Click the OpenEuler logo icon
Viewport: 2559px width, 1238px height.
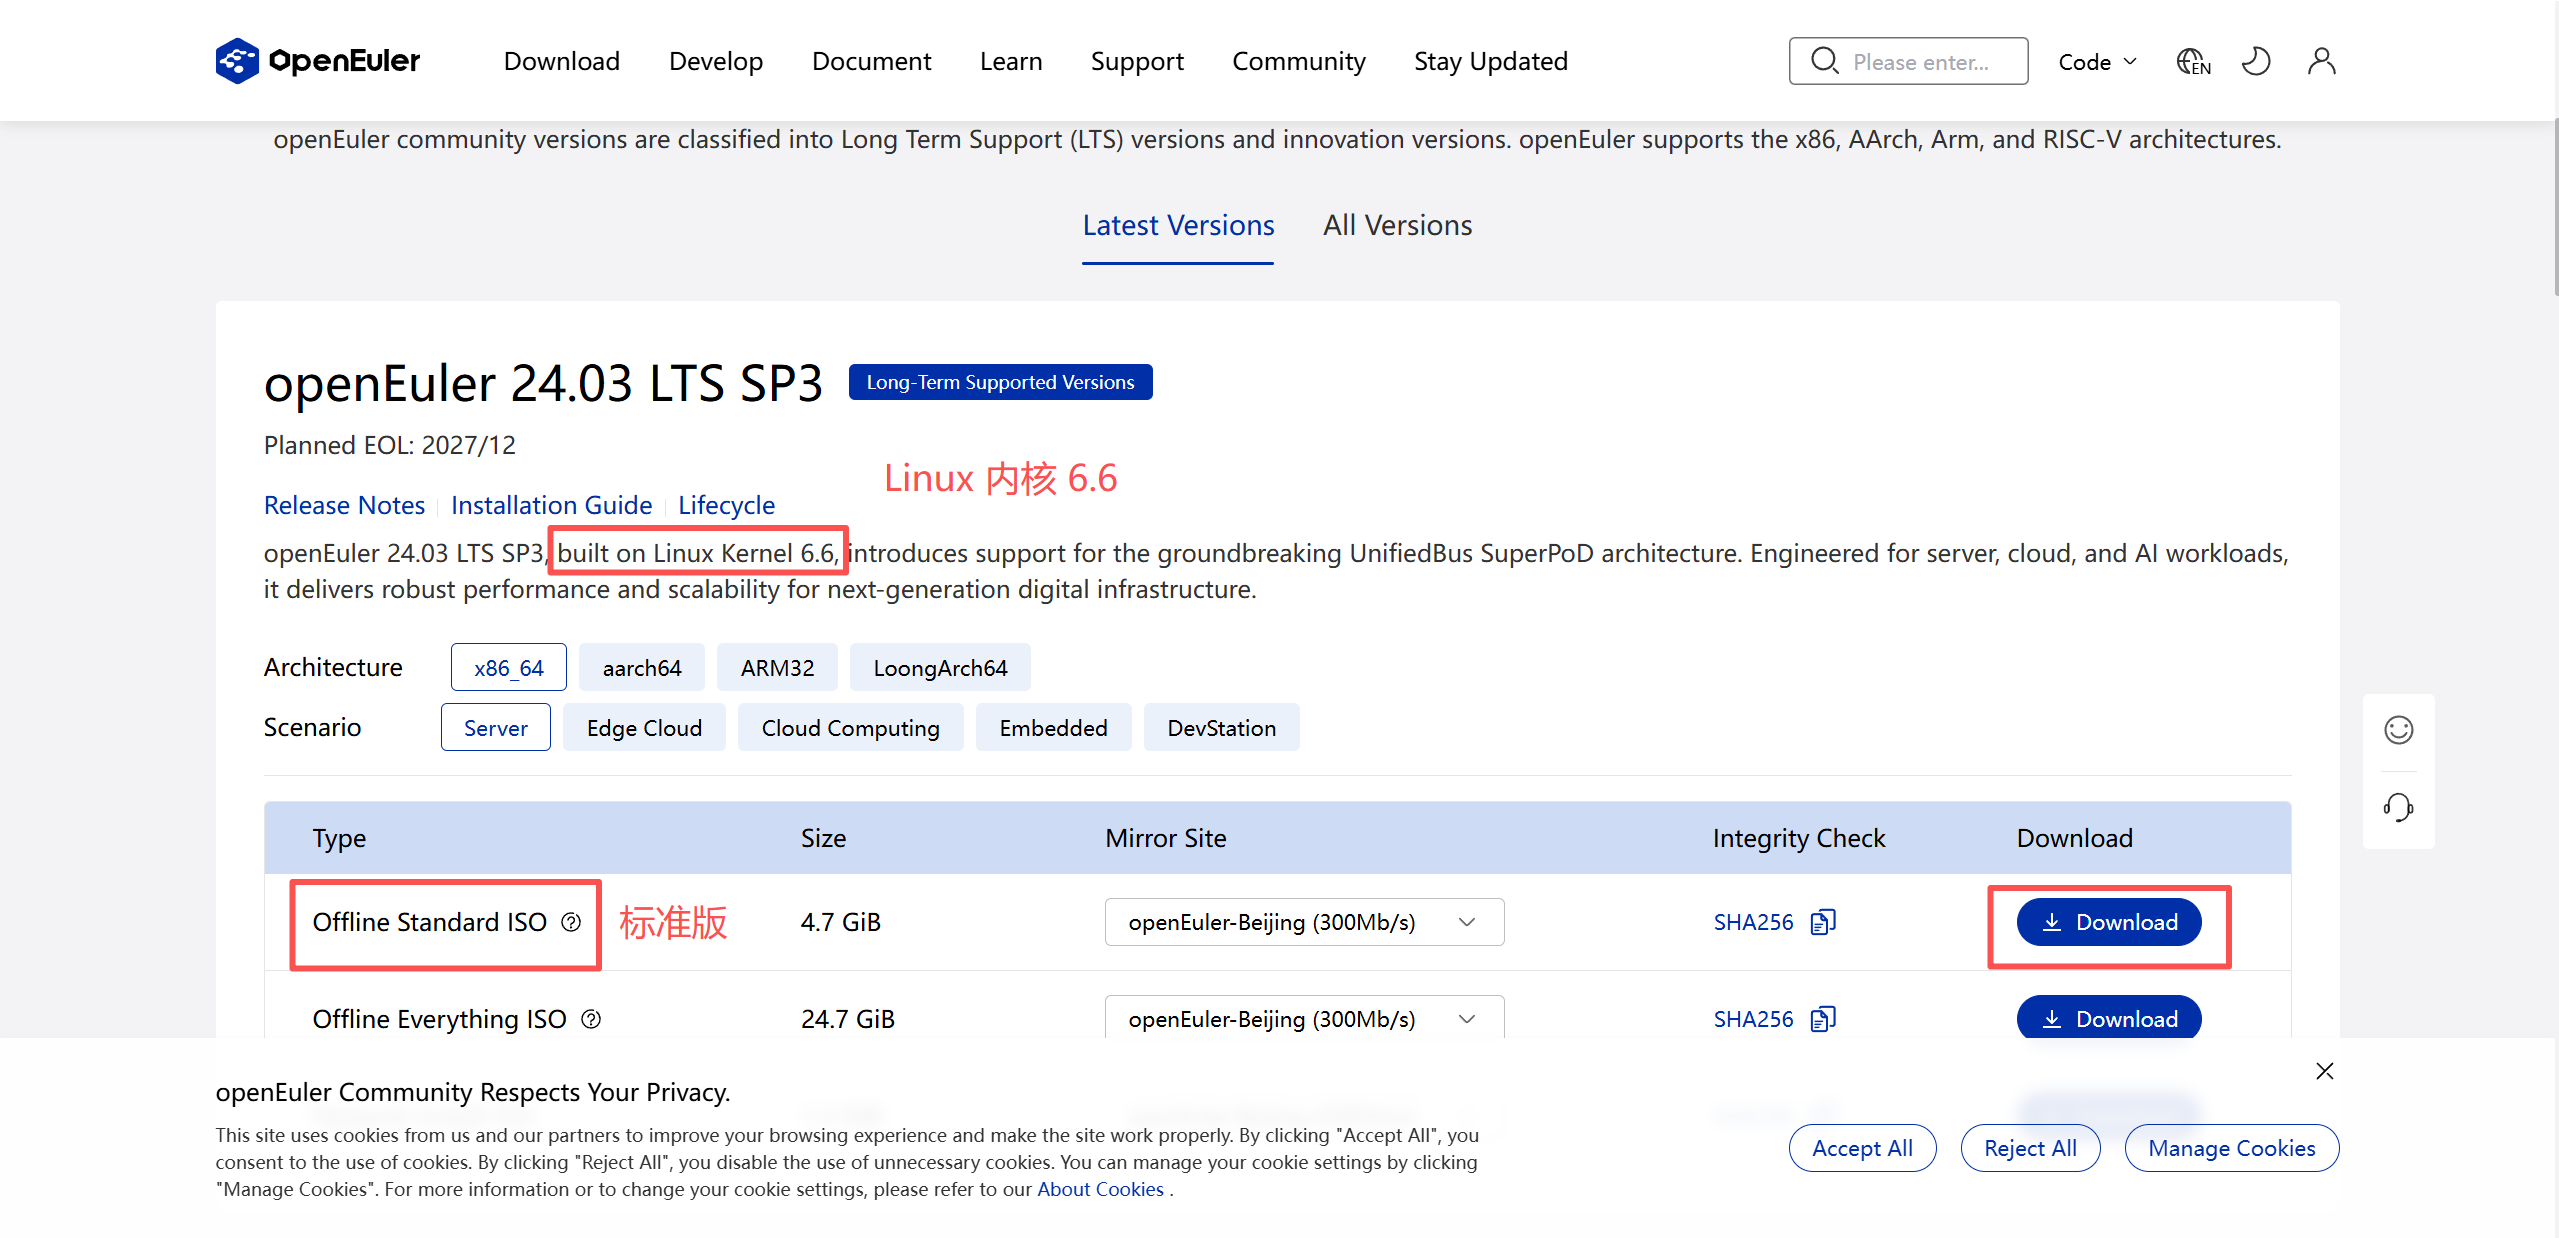tap(237, 61)
